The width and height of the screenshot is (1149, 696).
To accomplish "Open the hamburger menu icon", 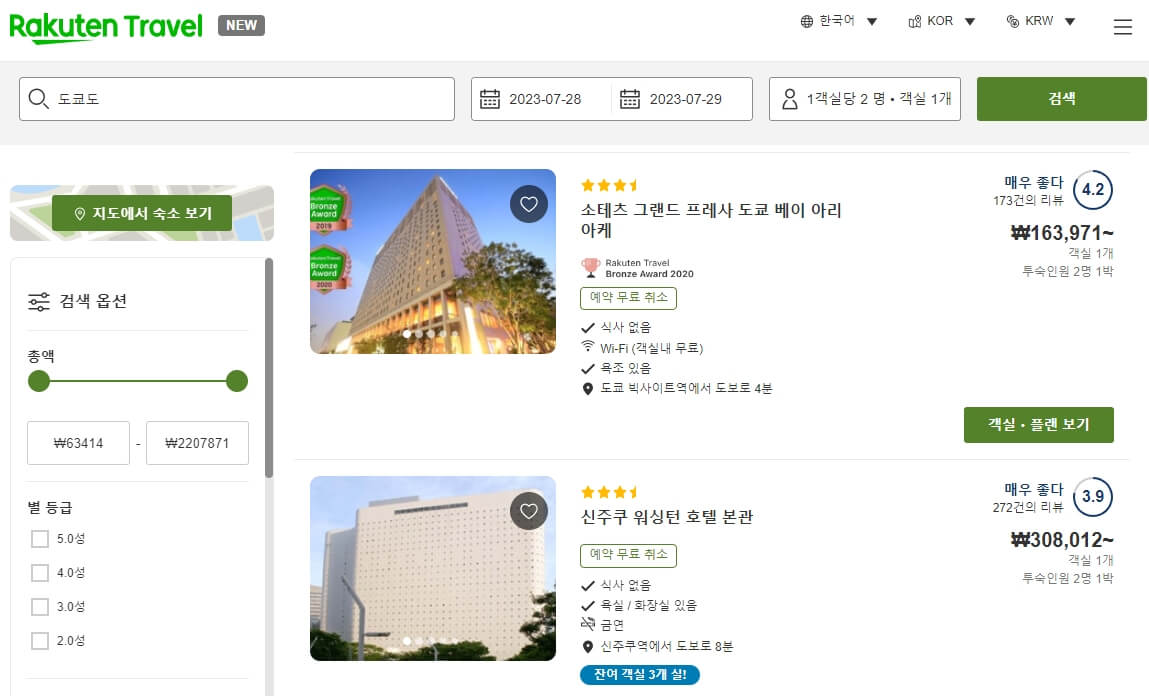I will [1123, 27].
